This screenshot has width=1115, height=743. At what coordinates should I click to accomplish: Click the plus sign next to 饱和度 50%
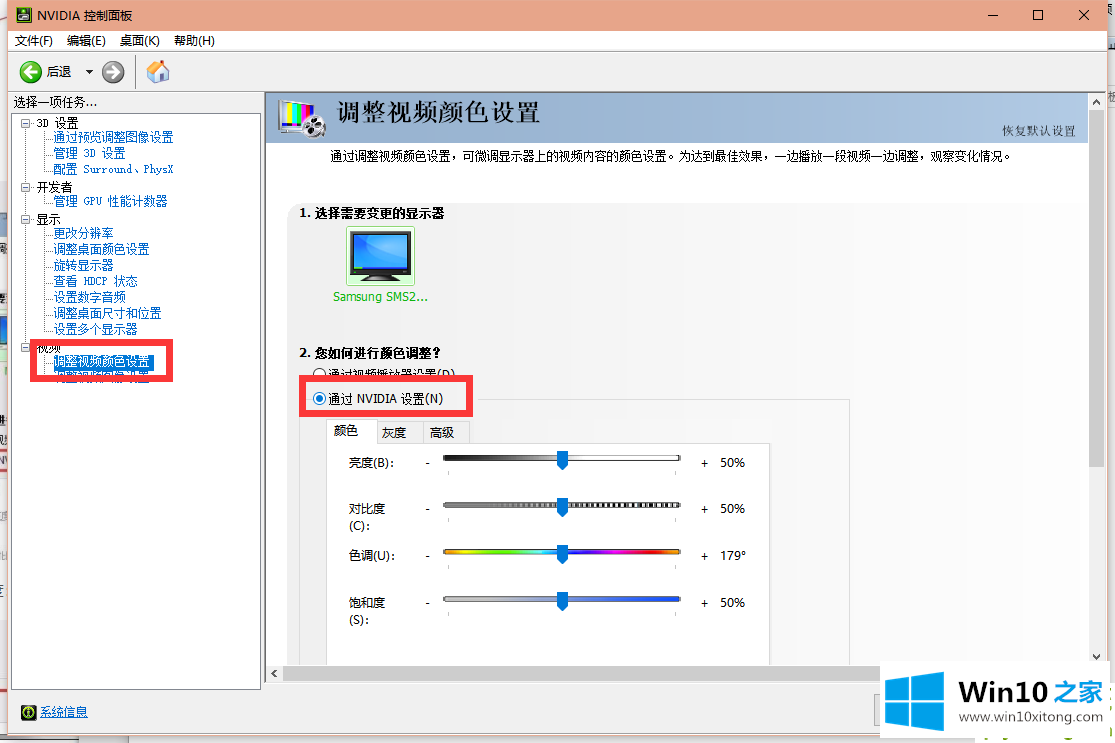click(x=705, y=604)
